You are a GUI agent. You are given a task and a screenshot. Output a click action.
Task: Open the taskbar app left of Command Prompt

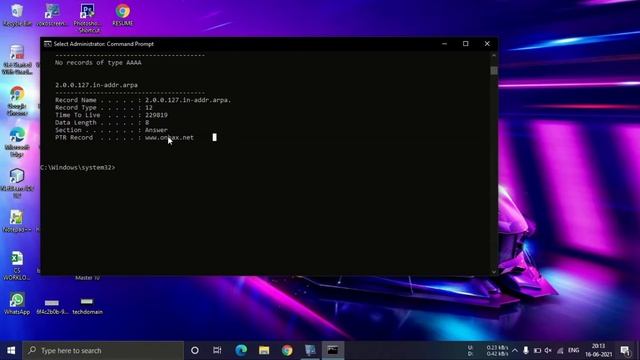[310, 350]
